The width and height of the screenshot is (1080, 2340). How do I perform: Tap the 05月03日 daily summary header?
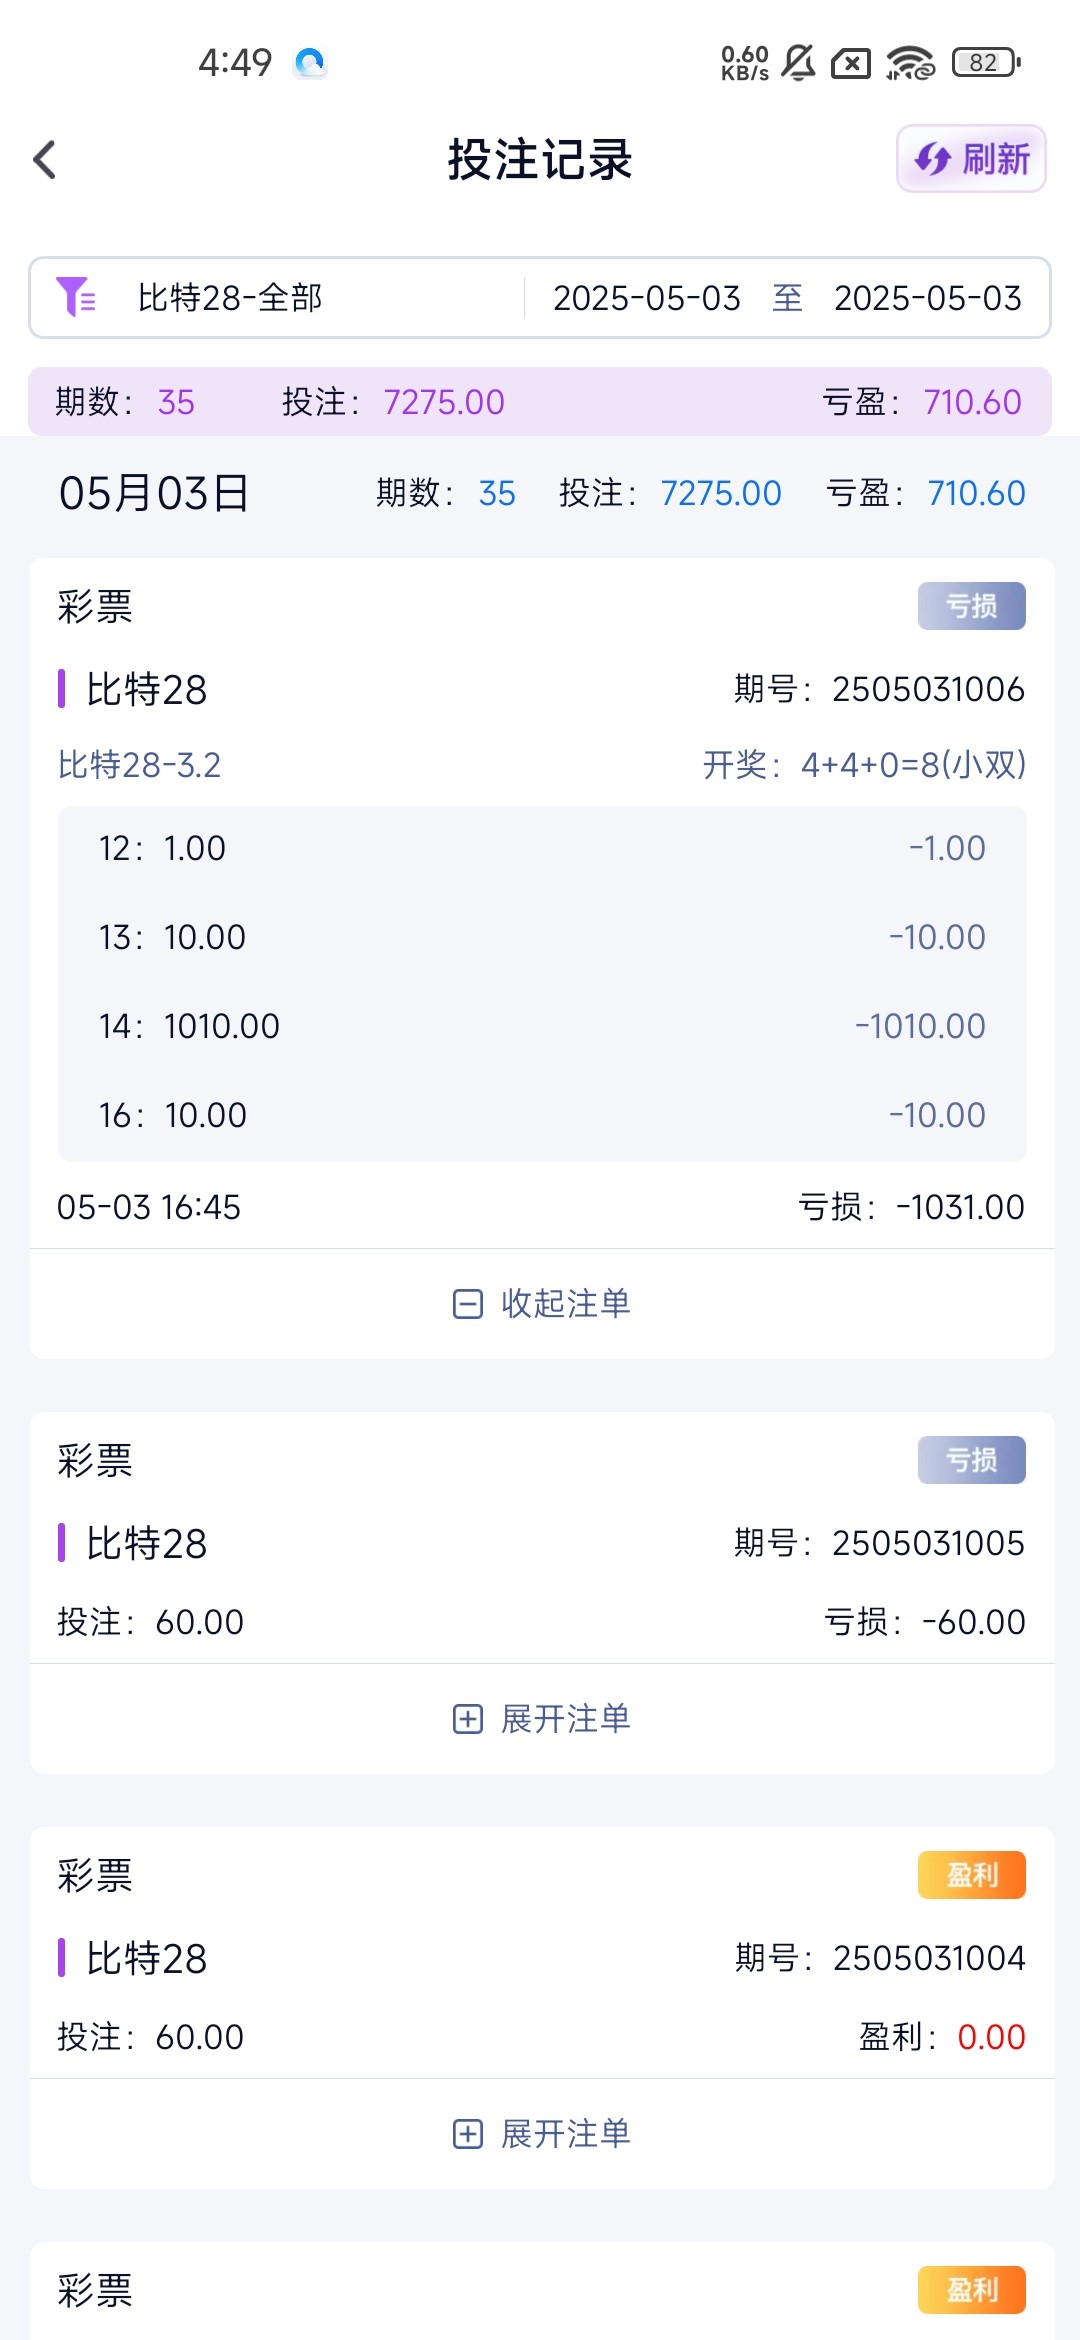coord(154,493)
